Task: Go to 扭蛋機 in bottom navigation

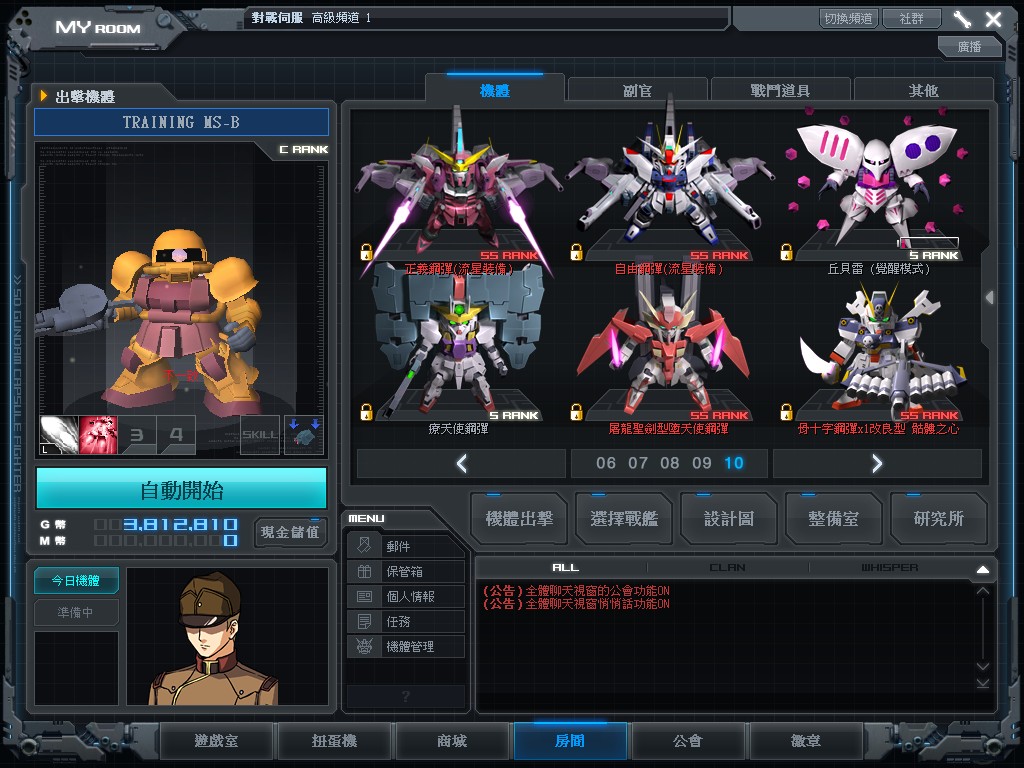Action: pyautogui.click(x=334, y=741)
